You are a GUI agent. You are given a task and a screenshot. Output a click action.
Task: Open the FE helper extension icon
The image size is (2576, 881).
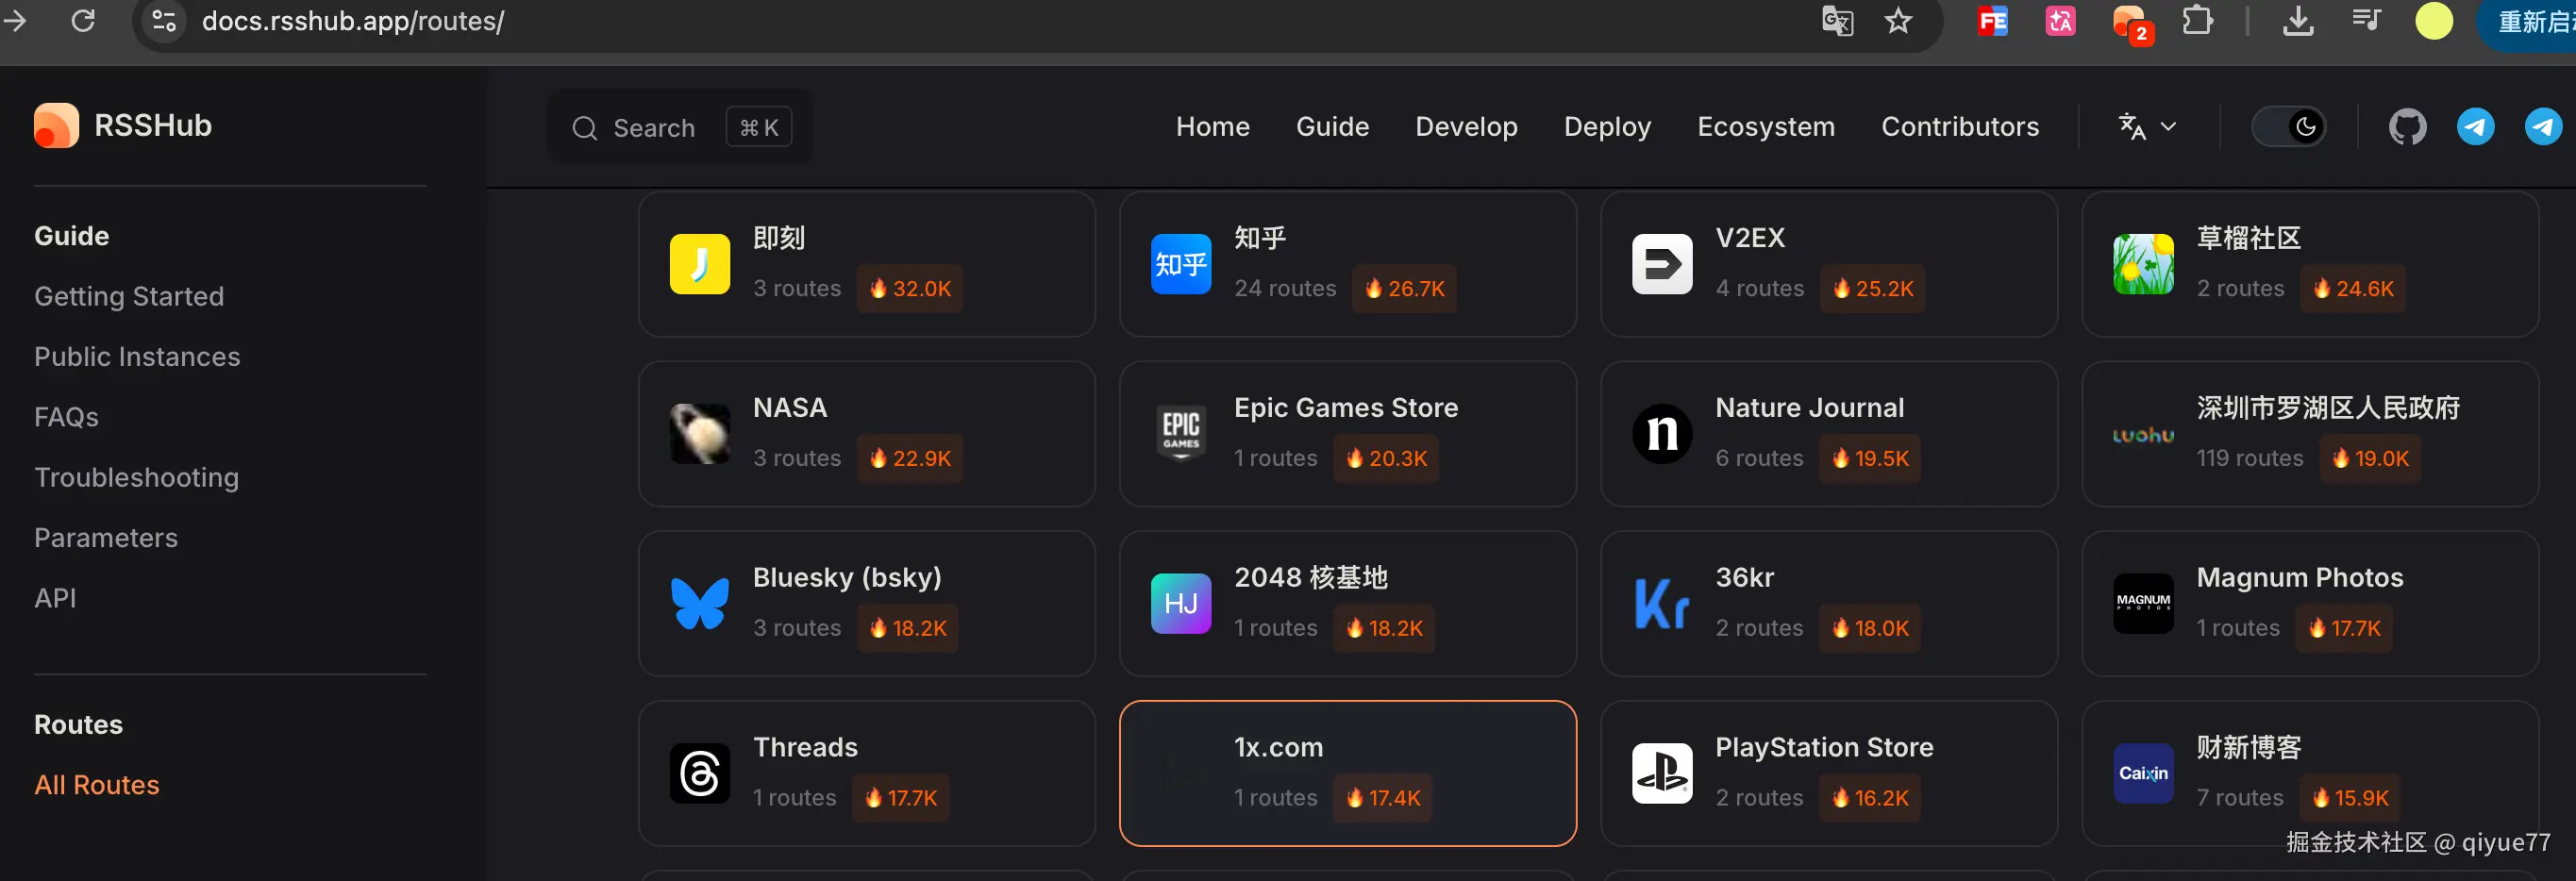[x=1993, y=21]
